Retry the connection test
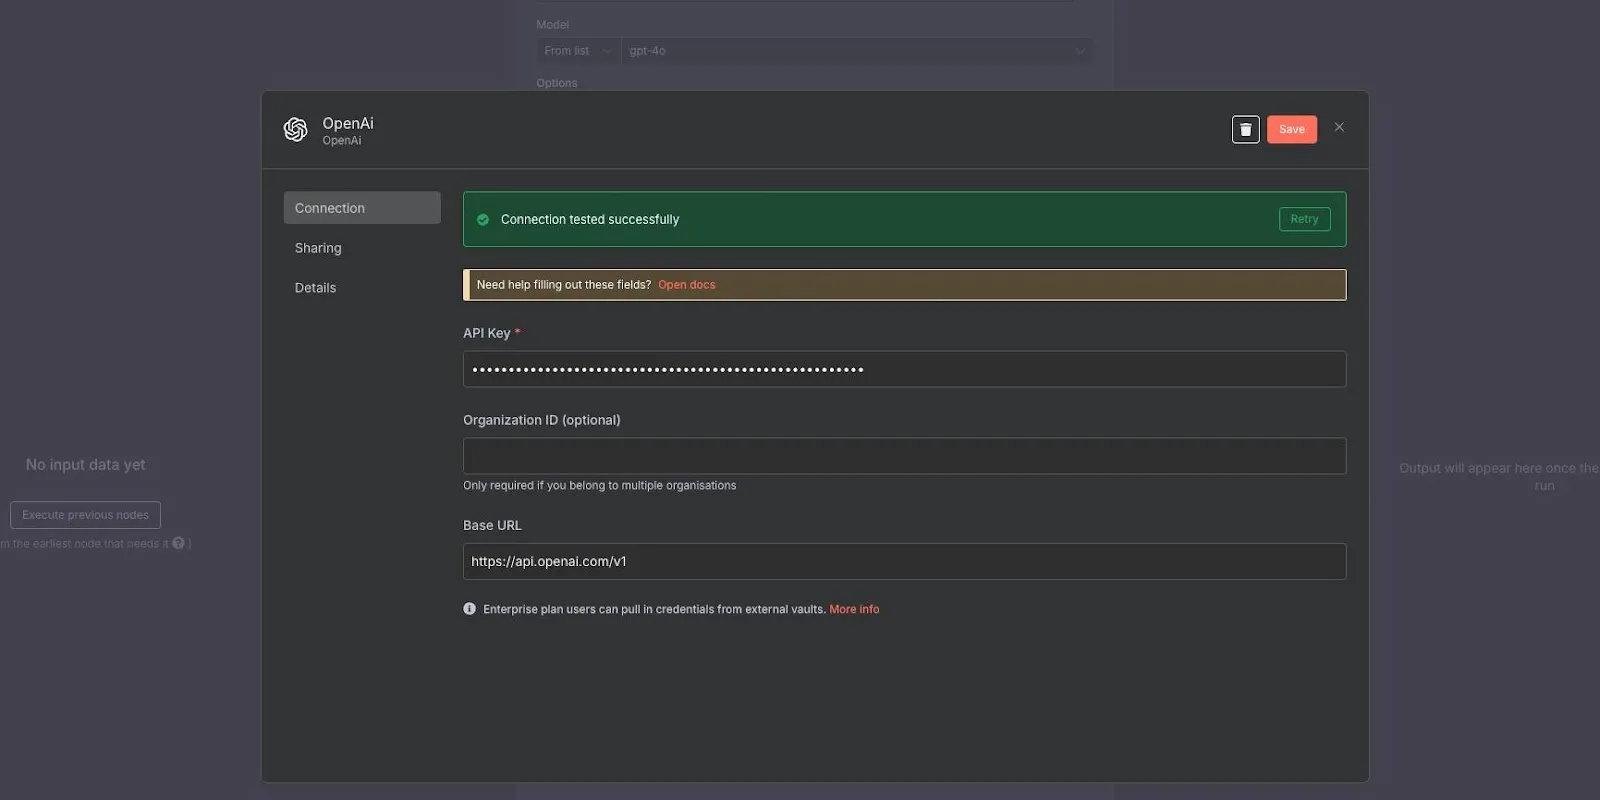Viewport: 1600px width, 800px height. (x=1304, y=219)
